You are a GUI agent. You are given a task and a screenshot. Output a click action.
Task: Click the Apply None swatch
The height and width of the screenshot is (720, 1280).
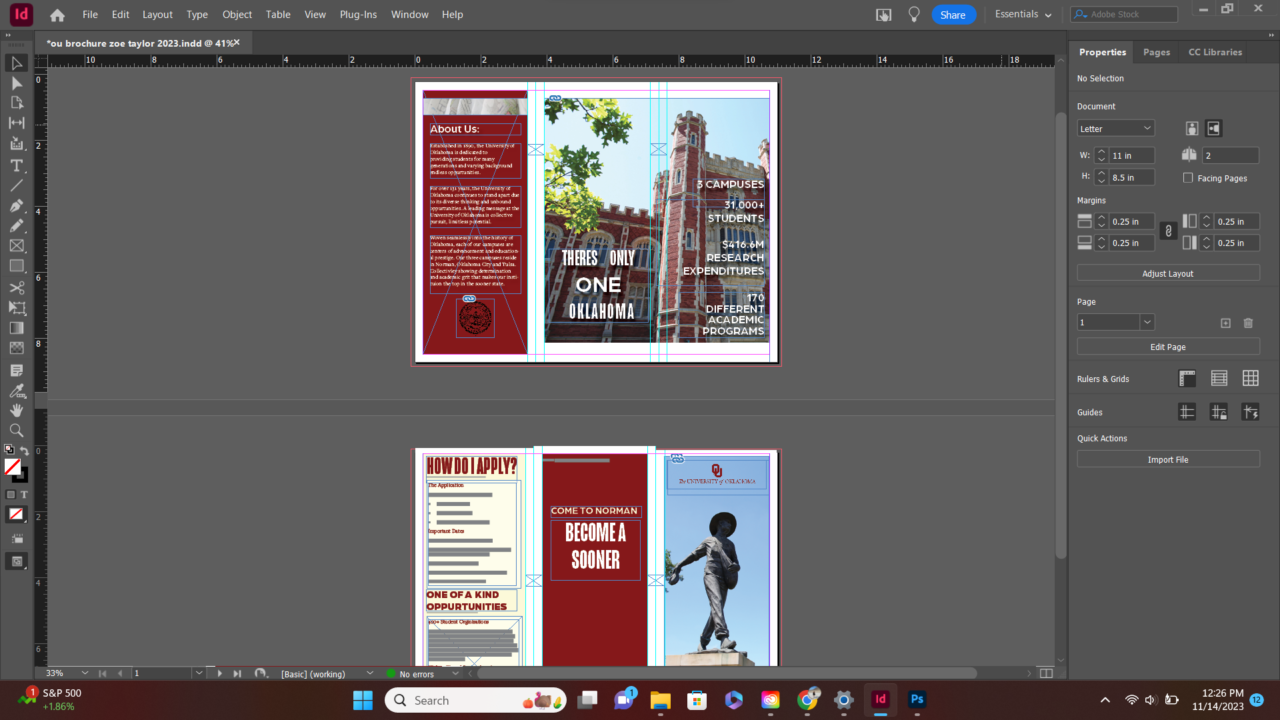(16, 514)
